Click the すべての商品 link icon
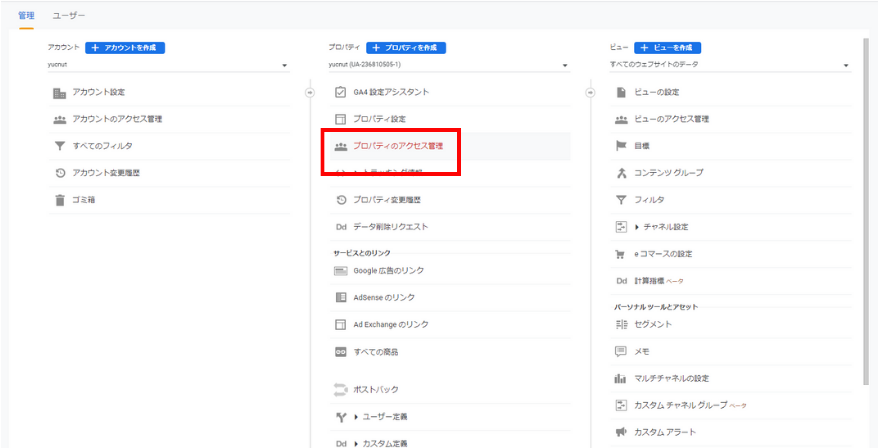Viewport: 878px width, 448px height. tap(340, 352)
